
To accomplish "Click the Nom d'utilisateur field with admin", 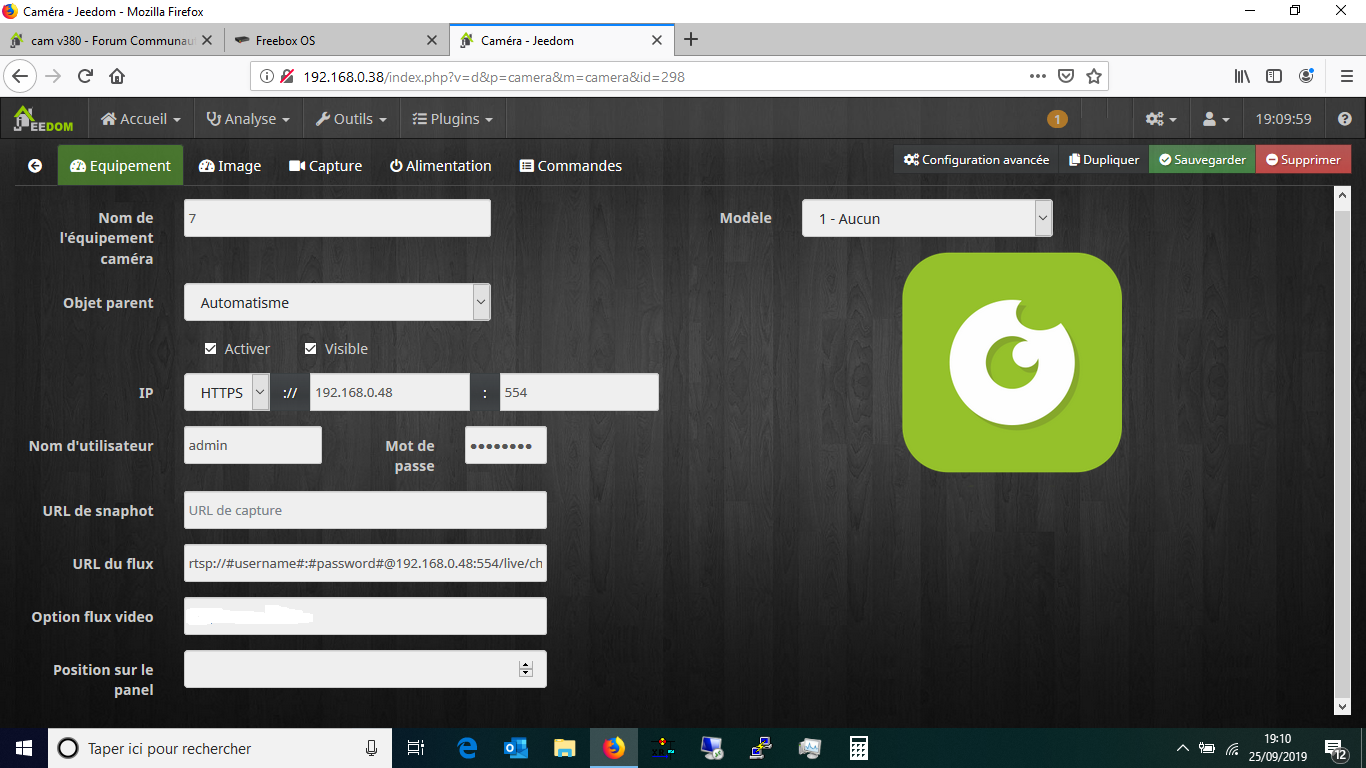I will click(x=253, y=445).
